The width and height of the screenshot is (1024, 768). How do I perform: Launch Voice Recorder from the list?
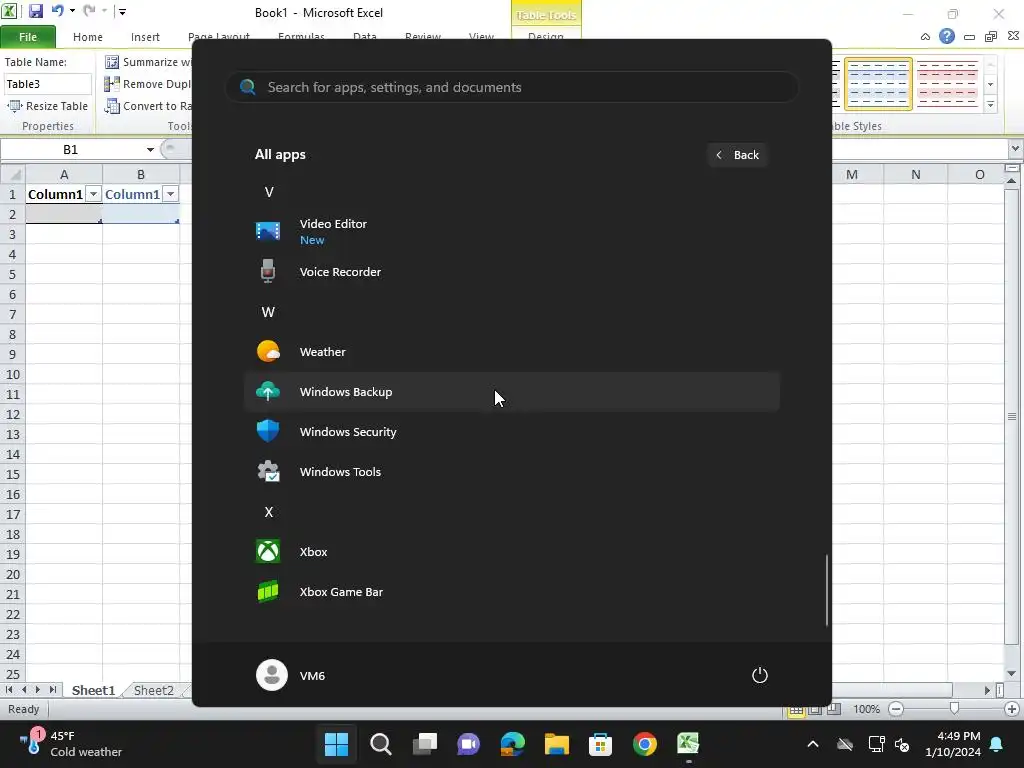(511, 272)
